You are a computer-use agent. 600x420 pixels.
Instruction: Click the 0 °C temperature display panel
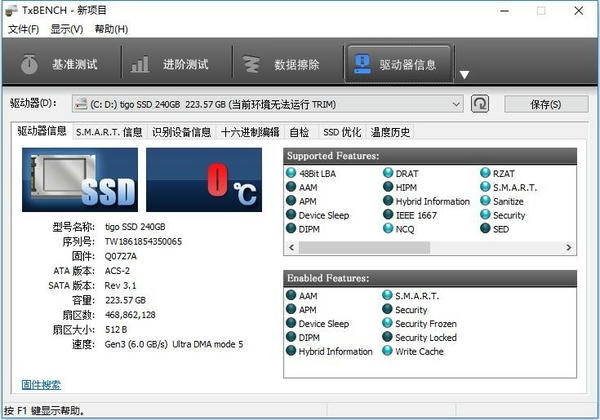[204, 180]
